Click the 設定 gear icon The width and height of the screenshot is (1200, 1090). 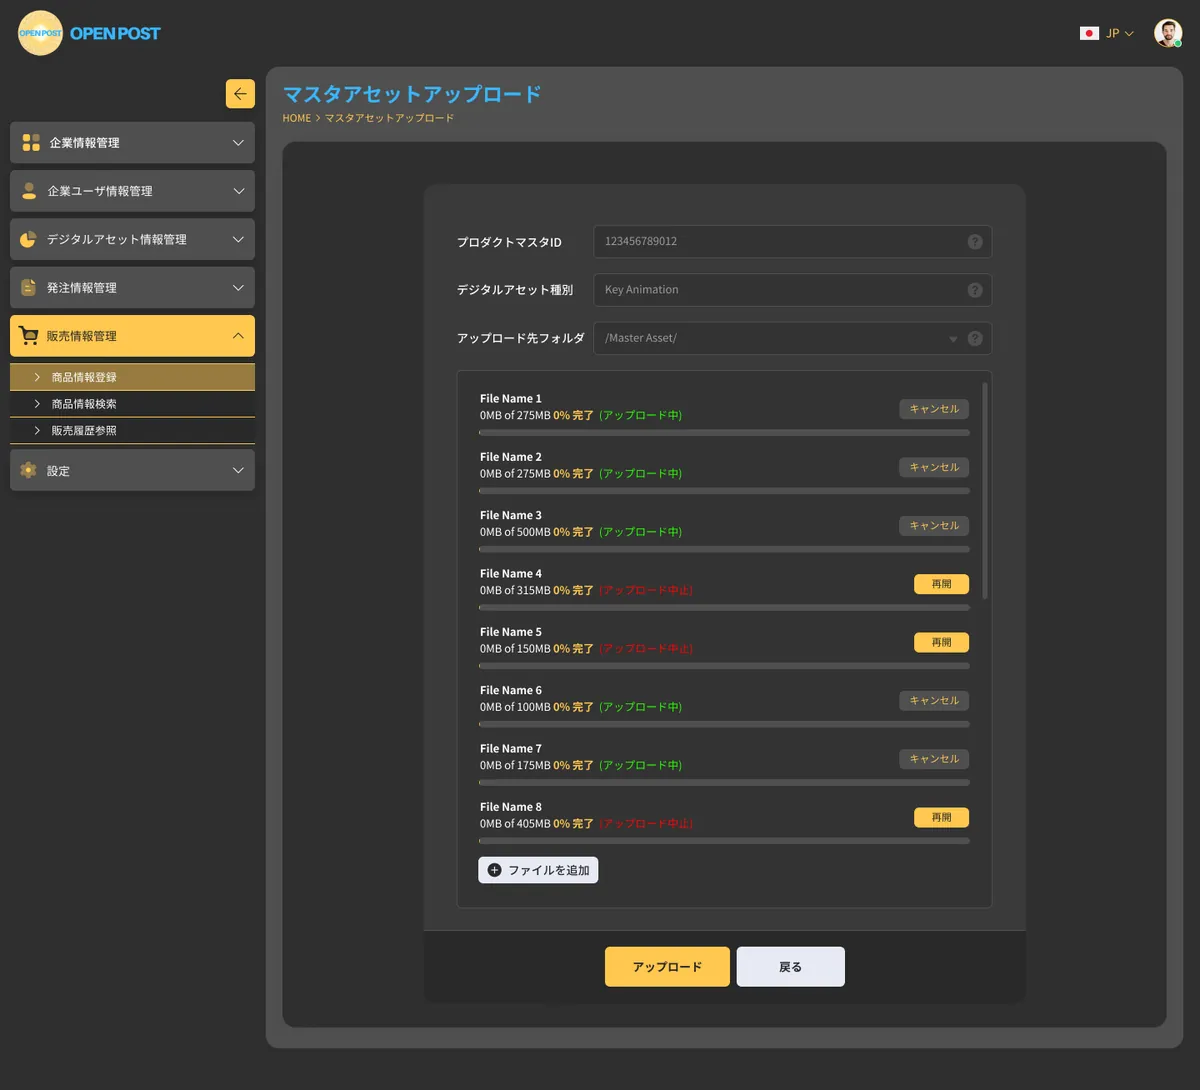(x=28, y=470)
